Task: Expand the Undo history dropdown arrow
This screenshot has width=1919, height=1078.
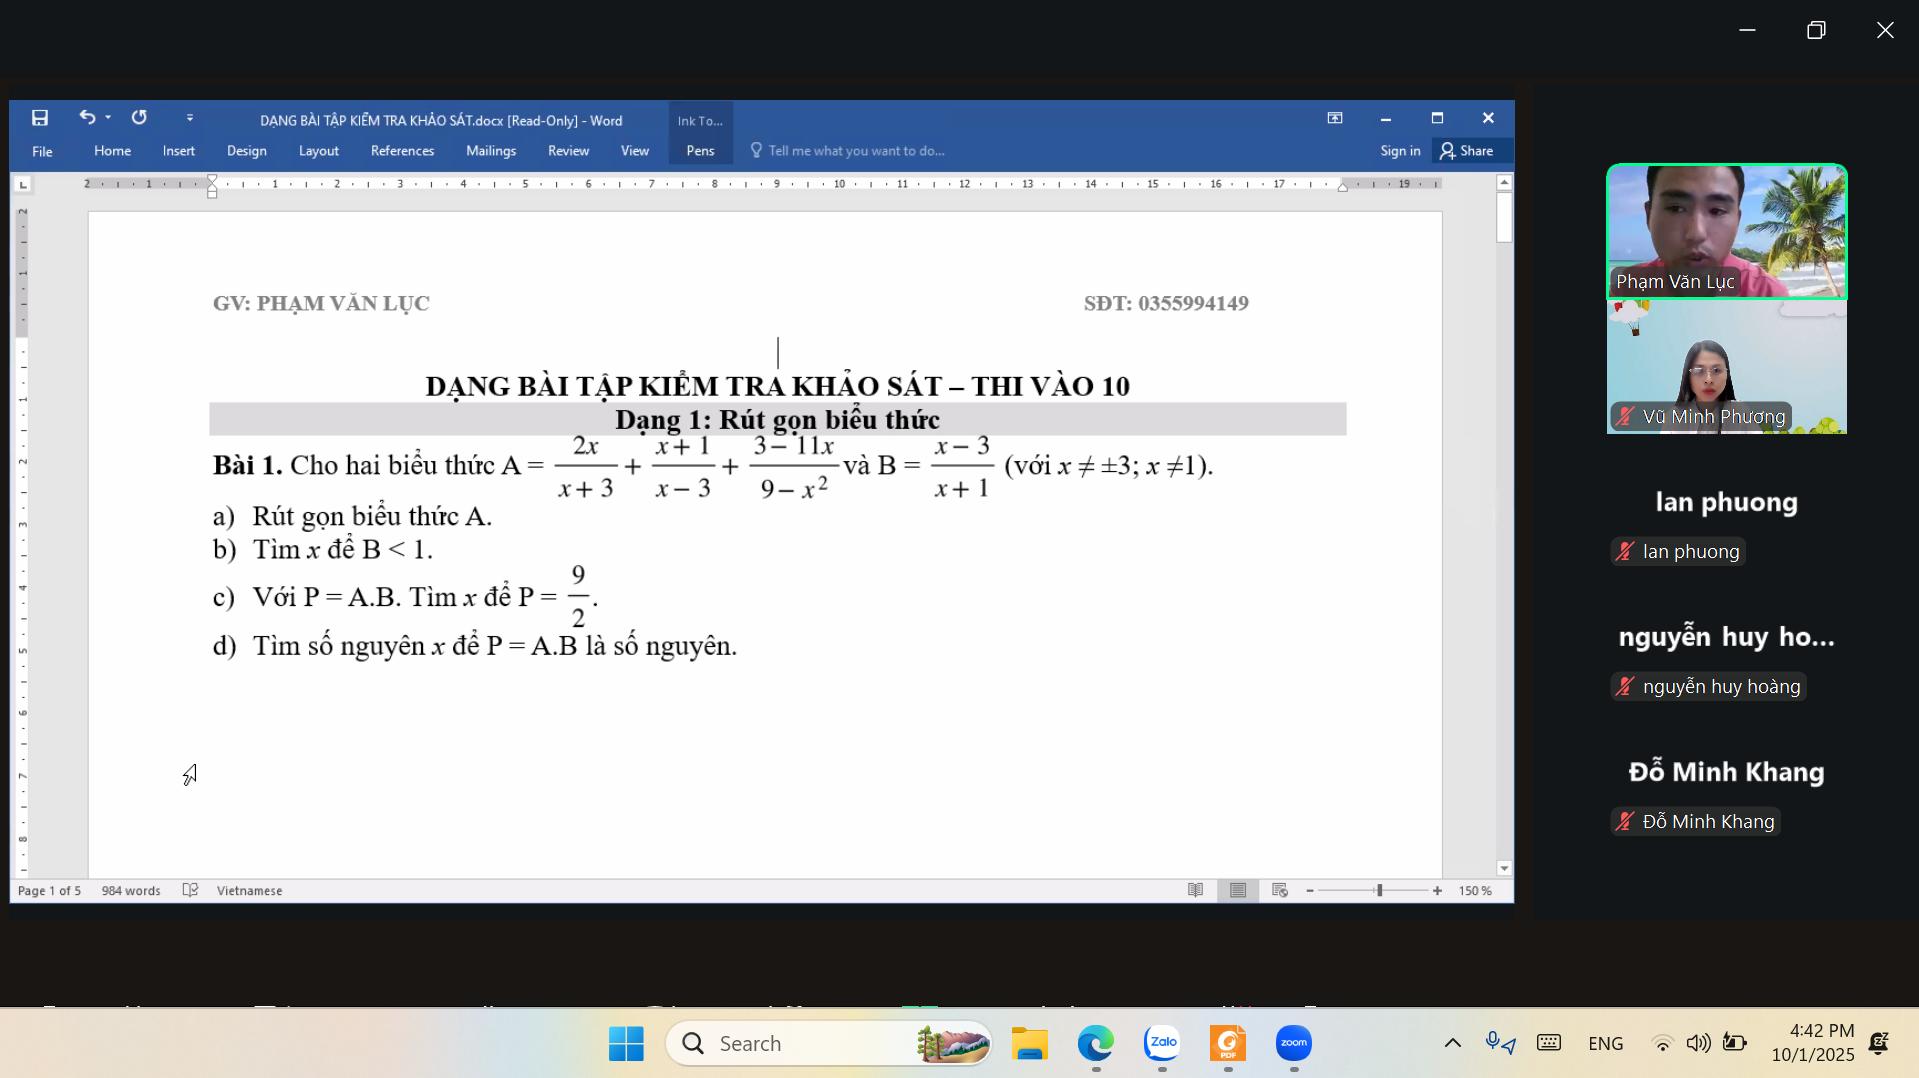Action: [108, 118]
